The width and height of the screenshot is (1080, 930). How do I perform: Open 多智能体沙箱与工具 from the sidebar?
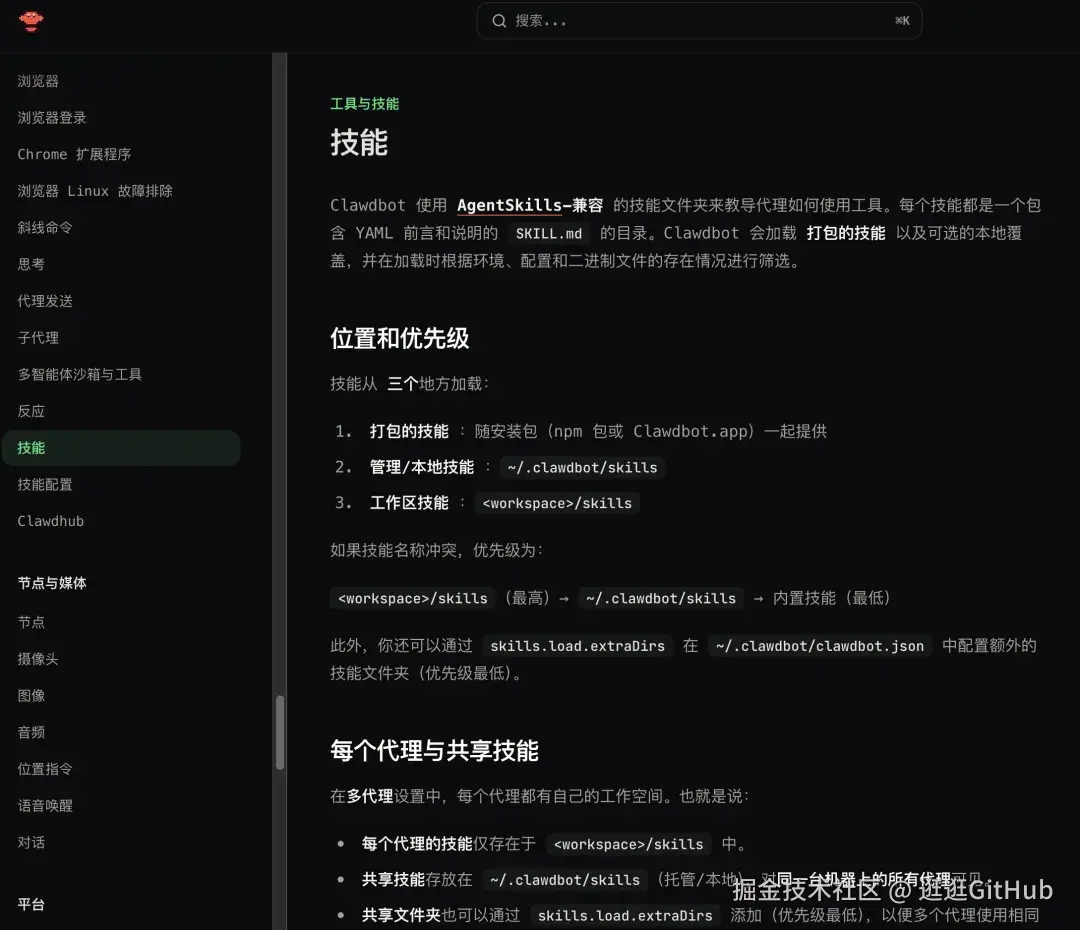79,374
